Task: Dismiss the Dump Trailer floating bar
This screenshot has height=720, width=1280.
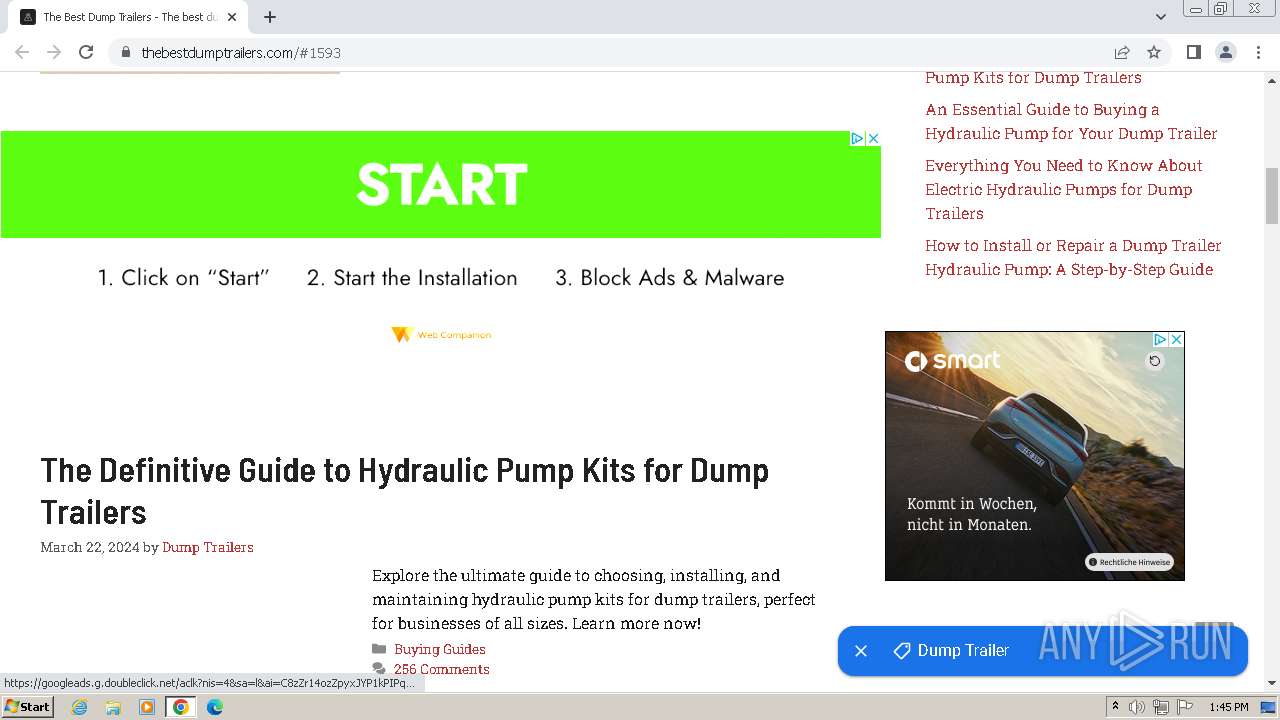Action: point(860,651)
